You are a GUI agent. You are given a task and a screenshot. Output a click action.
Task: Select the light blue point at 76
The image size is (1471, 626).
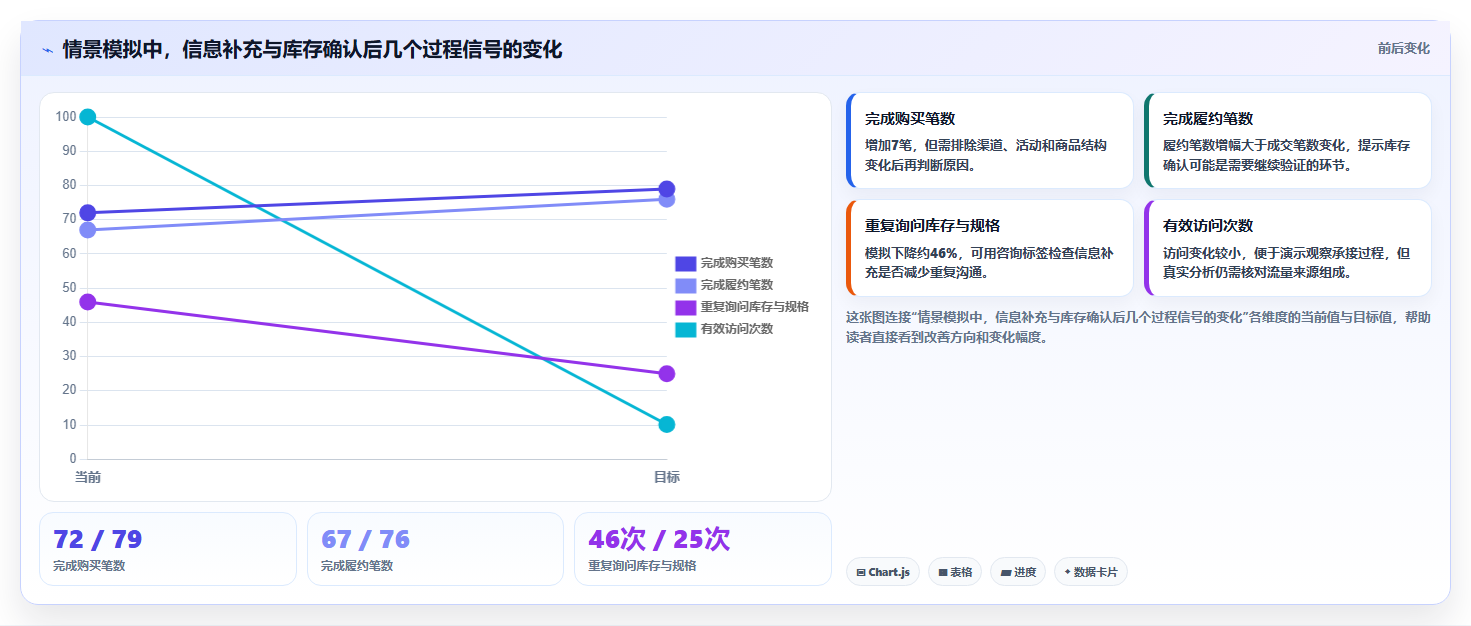[667, 200]
